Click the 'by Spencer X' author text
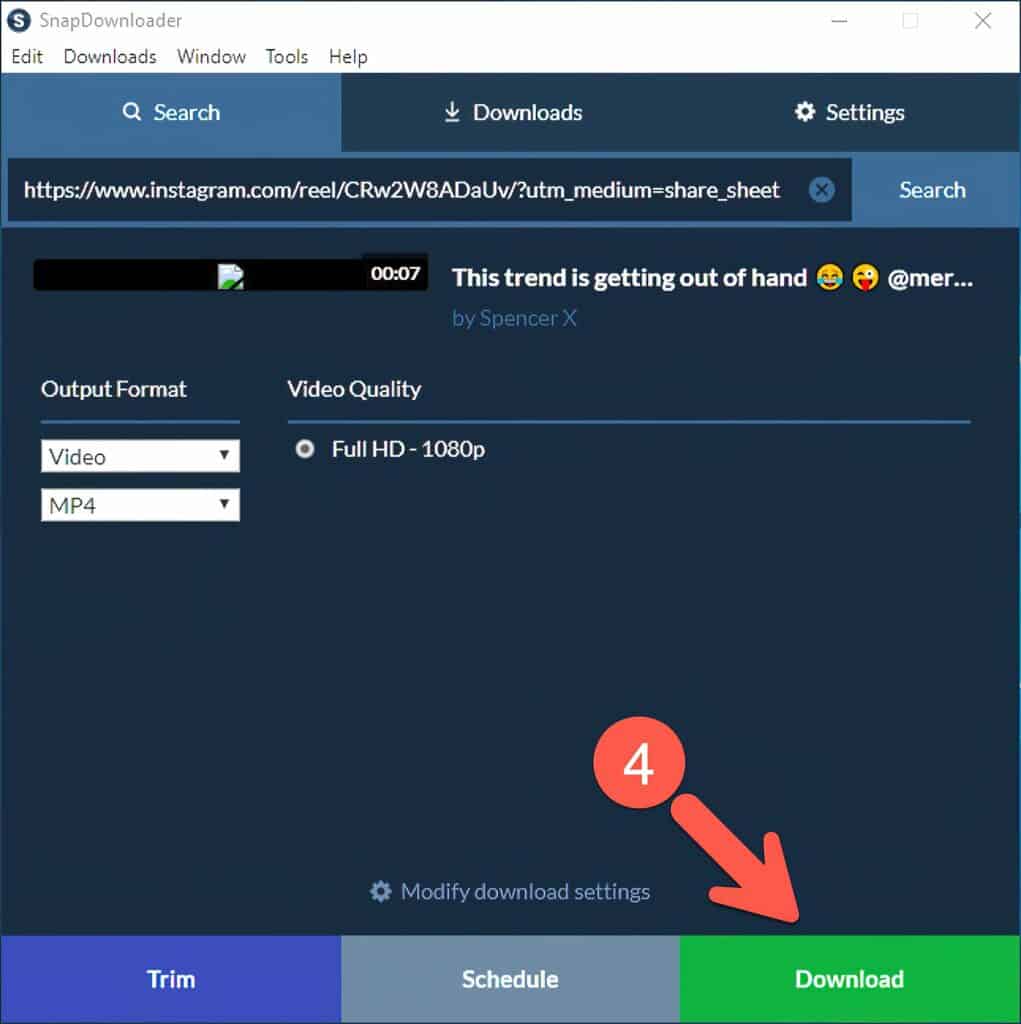The image size is (1021, 1024). (514, 318)
